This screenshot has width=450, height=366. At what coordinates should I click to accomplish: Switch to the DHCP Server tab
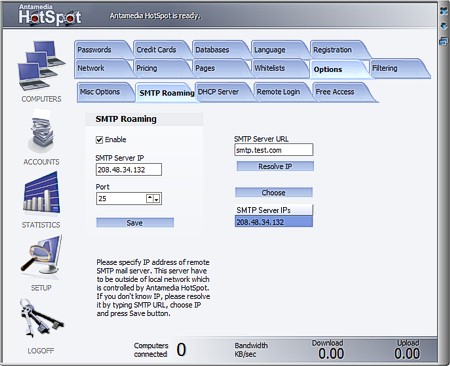[218, 92]
